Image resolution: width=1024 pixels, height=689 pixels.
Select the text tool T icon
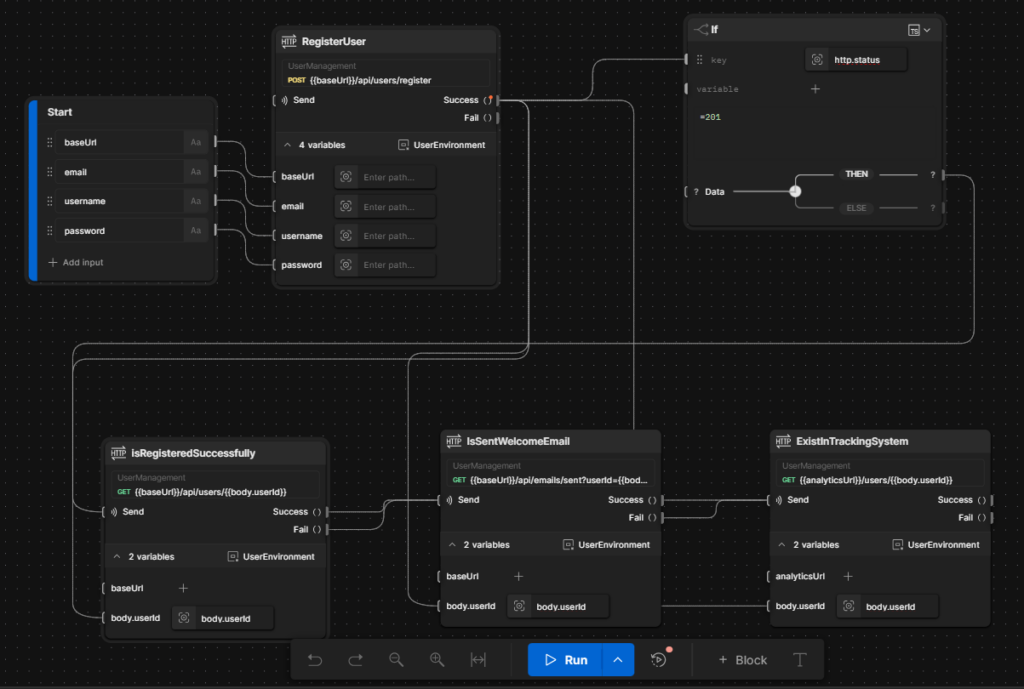(799, 660)
